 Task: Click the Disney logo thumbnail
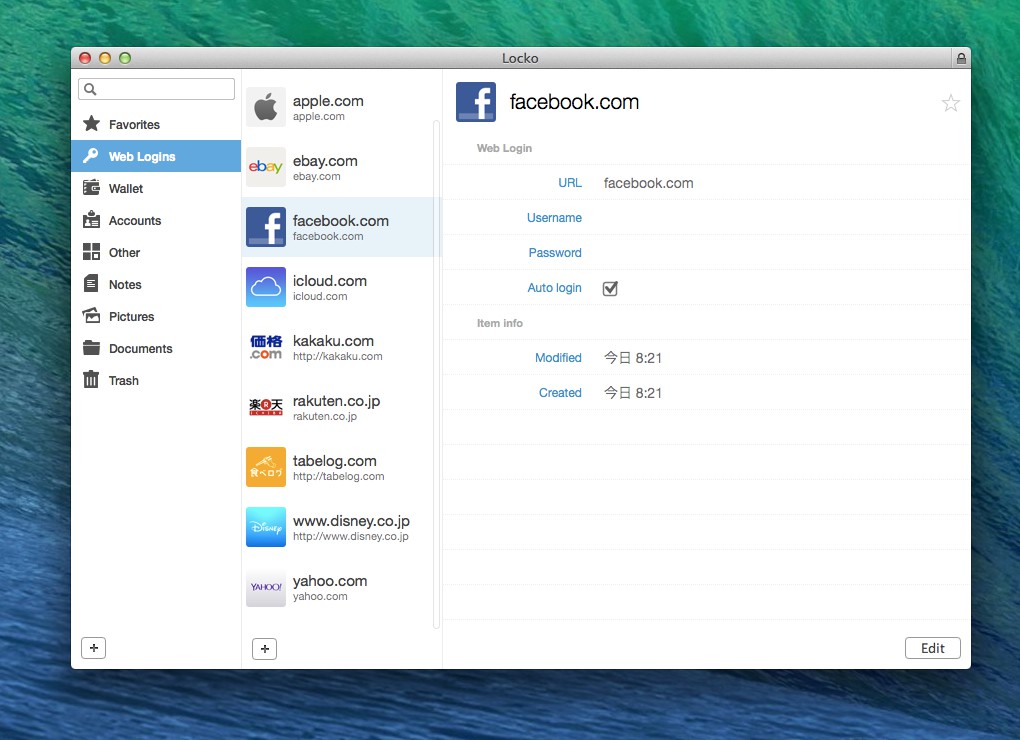pyautogui.click(x=265, y=527)
